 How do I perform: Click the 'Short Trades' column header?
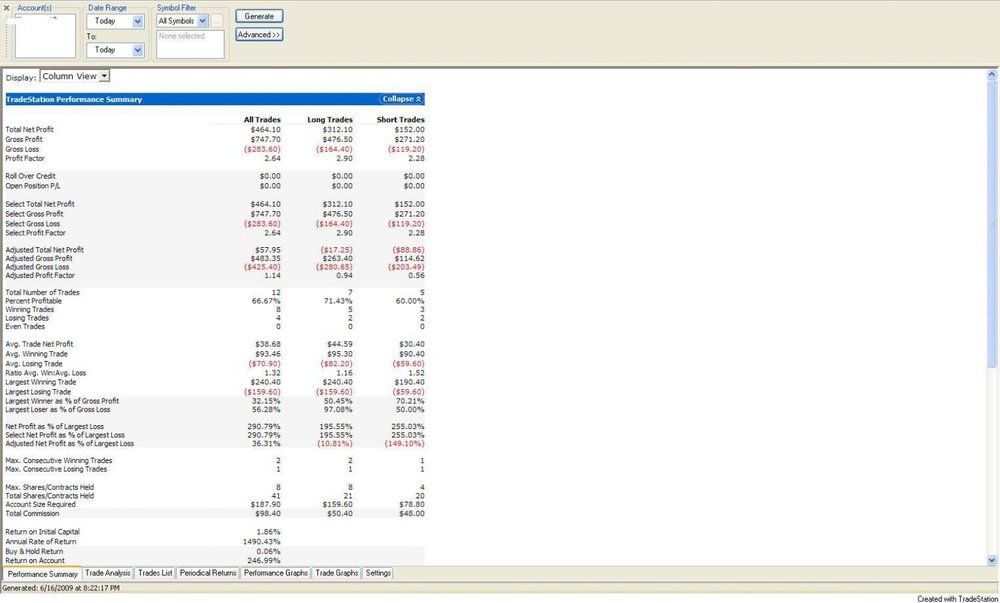pyautogui.click(x=401, y=120)
